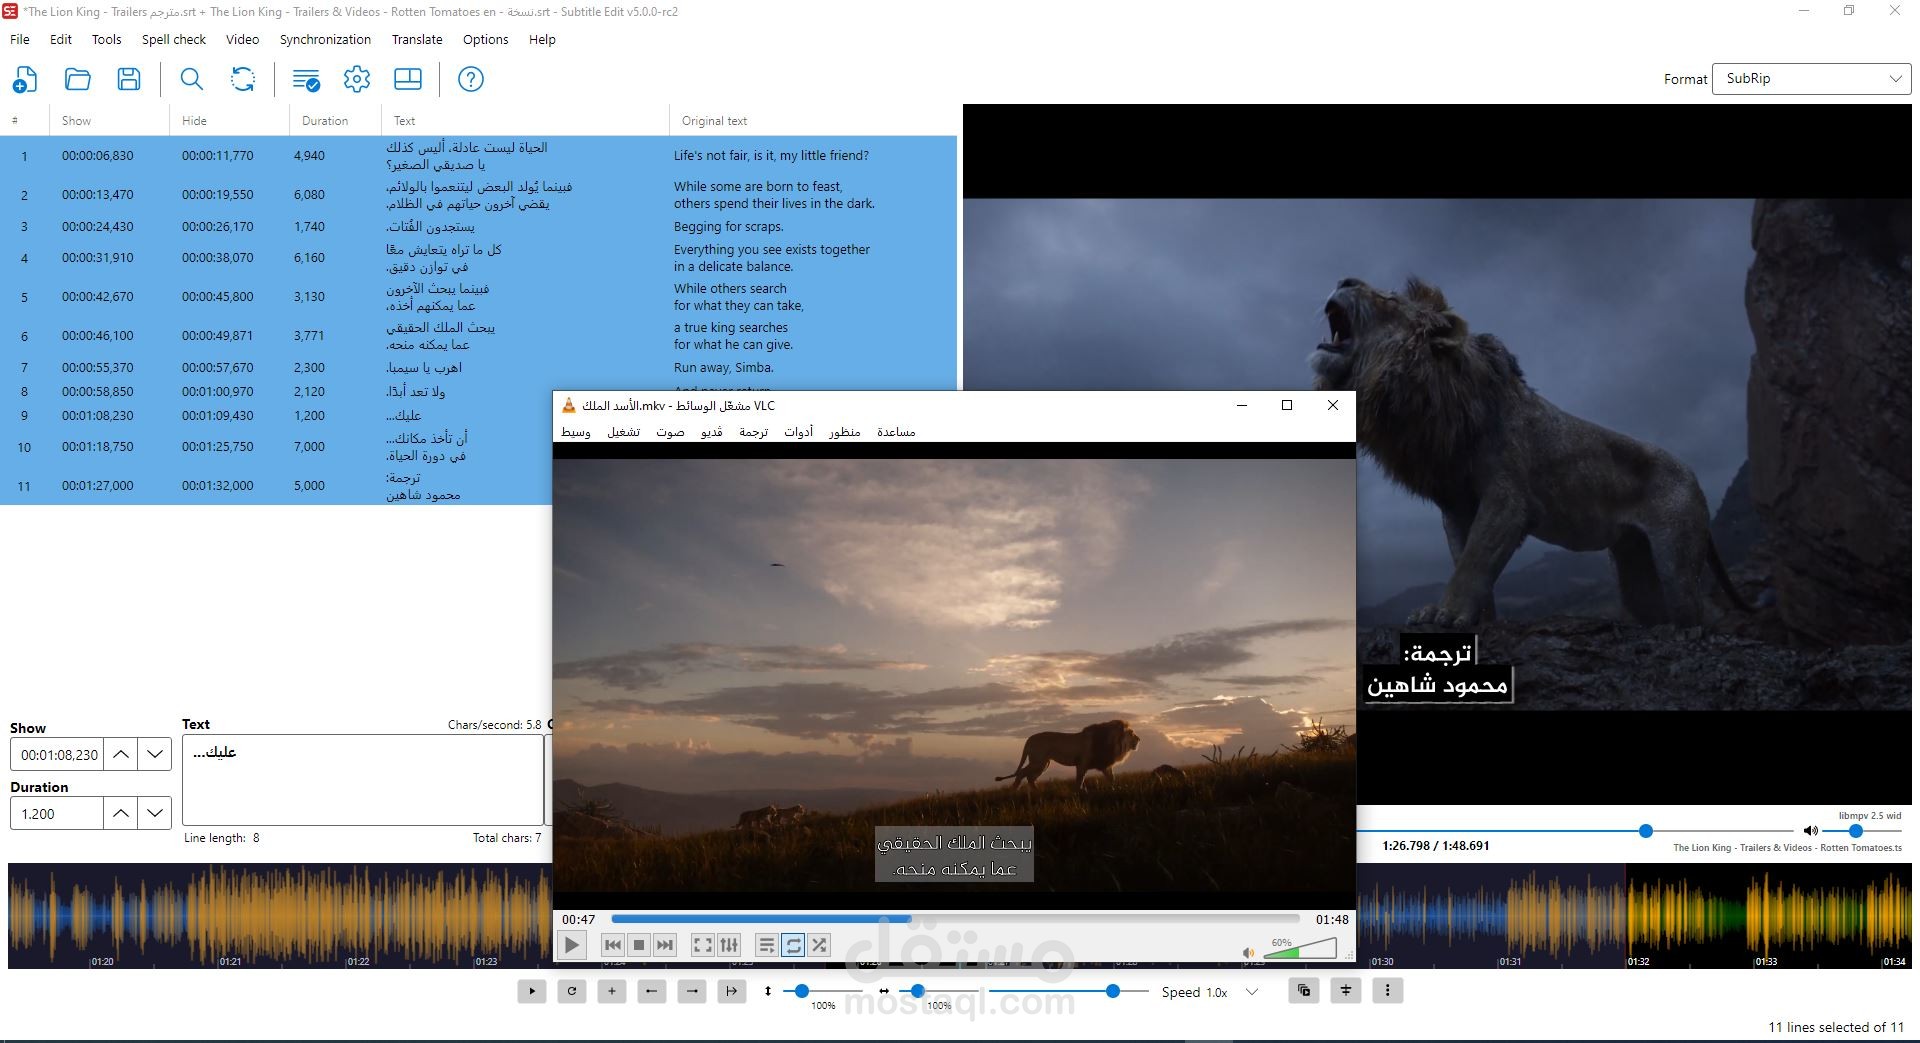Click the arrow-to-bar button below waveform

click(732, 991)
